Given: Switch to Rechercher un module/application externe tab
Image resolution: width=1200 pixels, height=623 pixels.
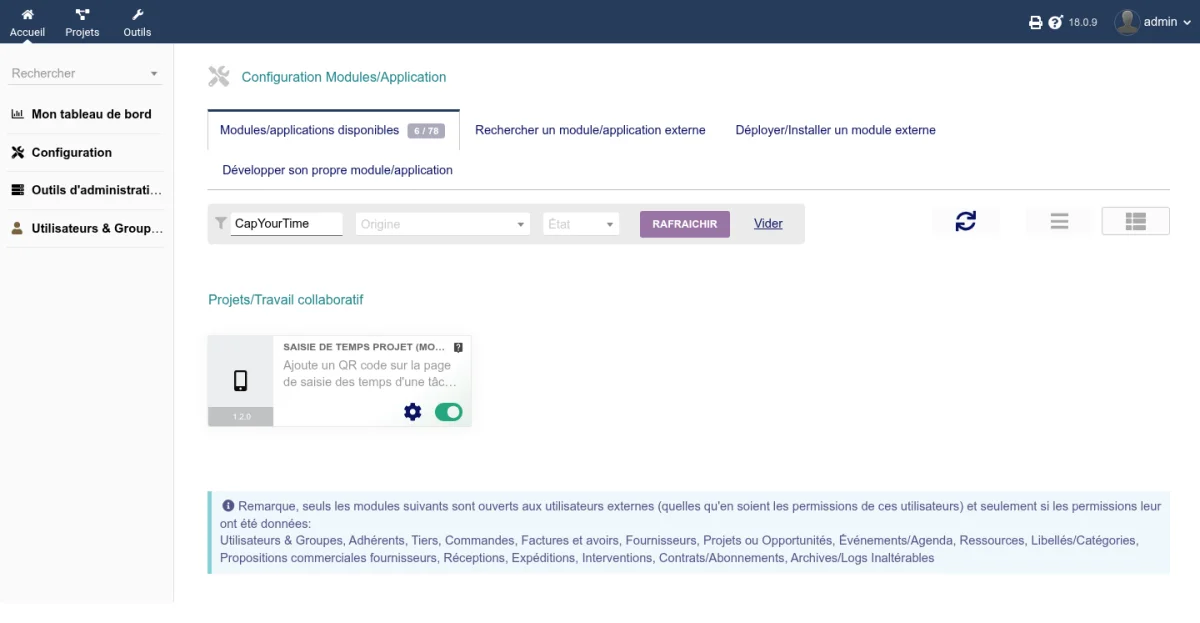Looking at the screenshot, I should pyautogui.click(x=590, y=130).
